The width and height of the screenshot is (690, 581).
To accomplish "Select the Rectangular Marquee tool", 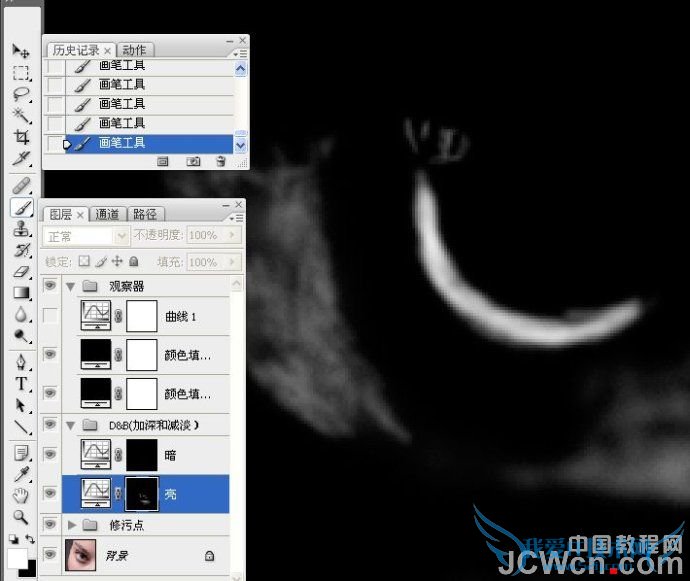I will [21, 73].
